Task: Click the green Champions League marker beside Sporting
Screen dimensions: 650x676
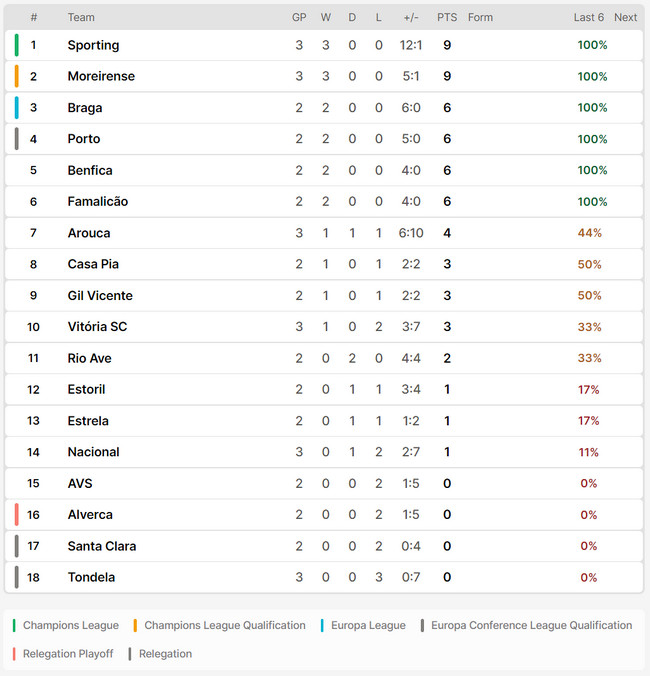Action: pos(16,45)
